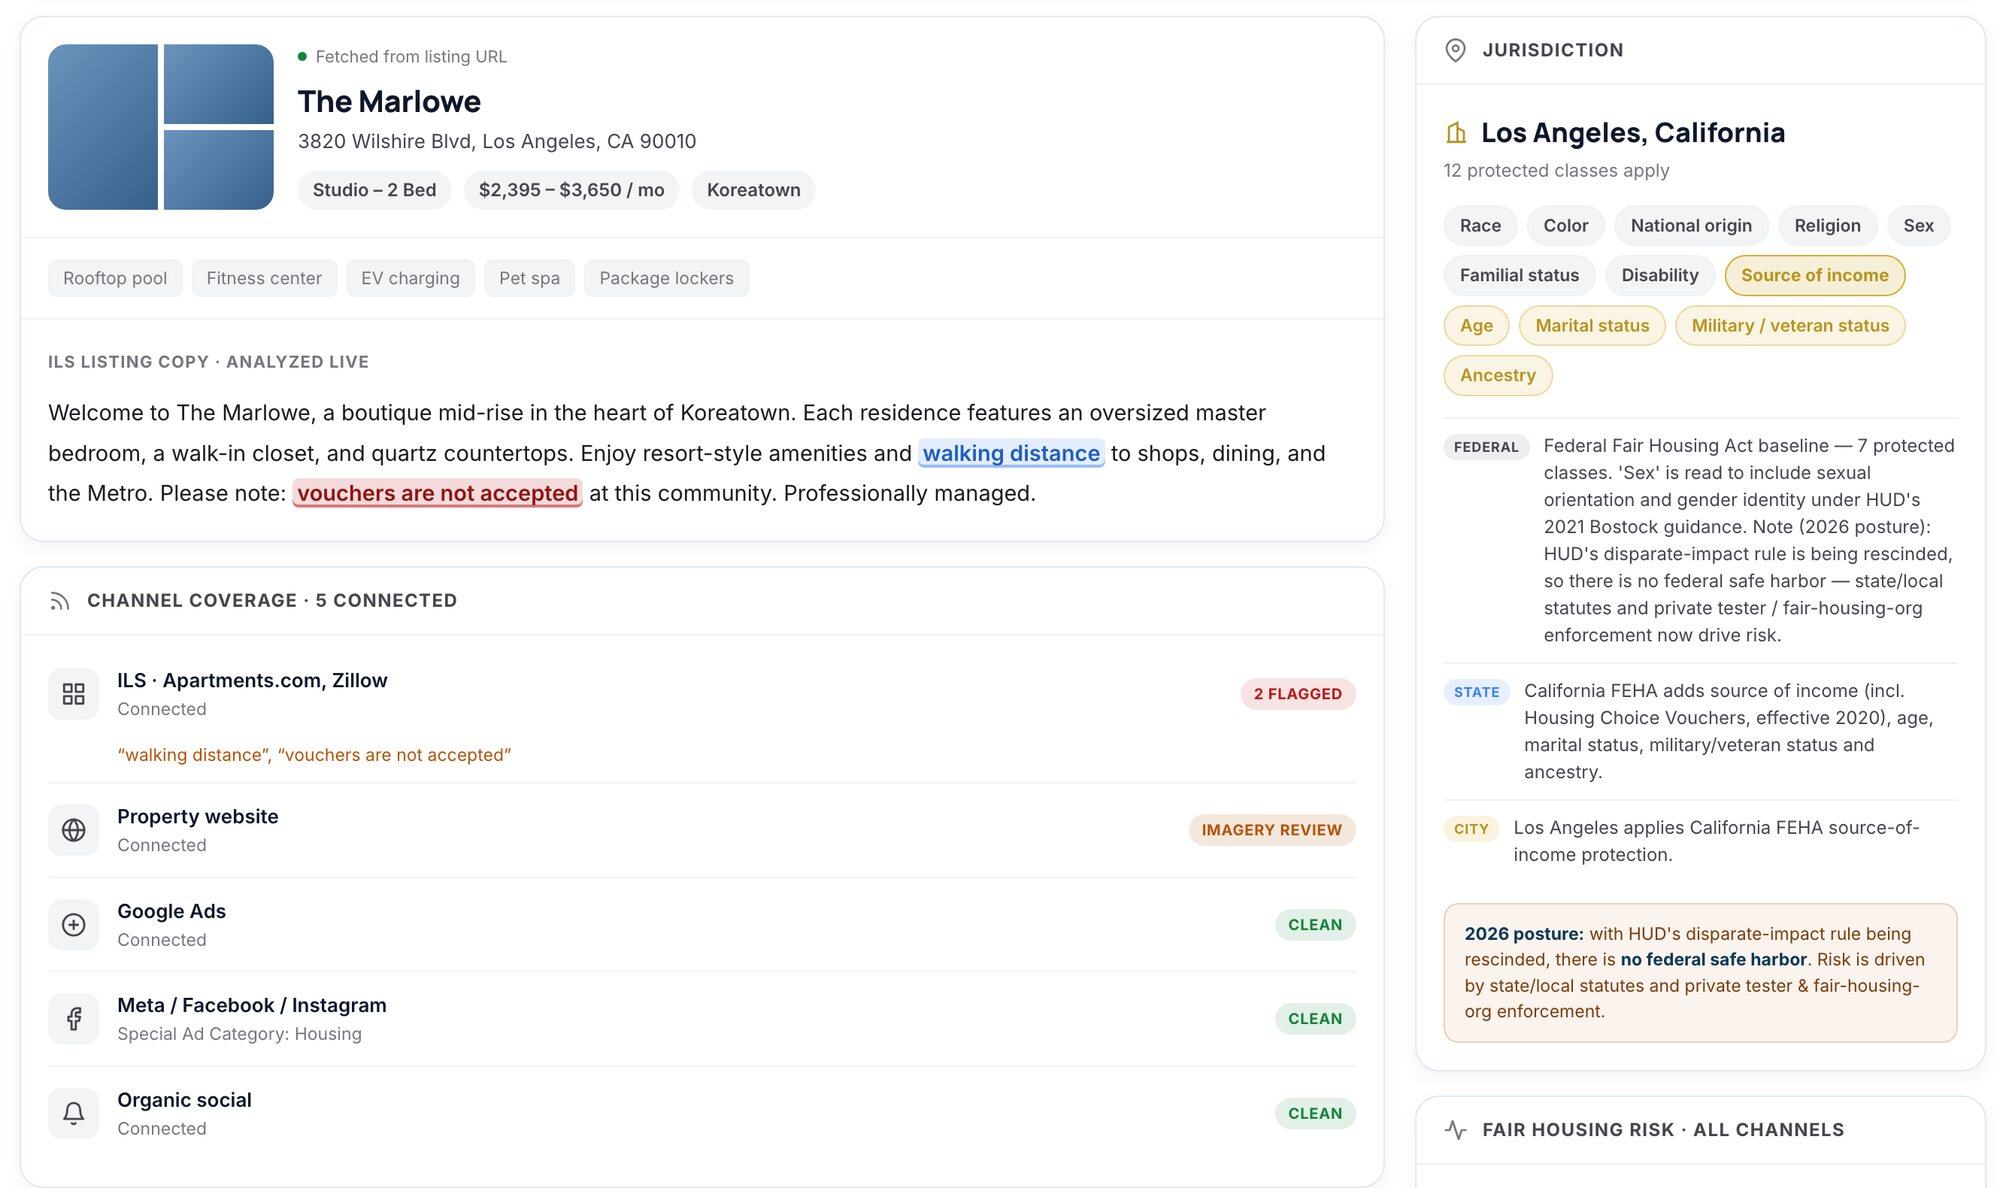Click the CLEAN badge for Google Ads
This screenshot has height=1188, width=2000.
tap(1315, 925)
